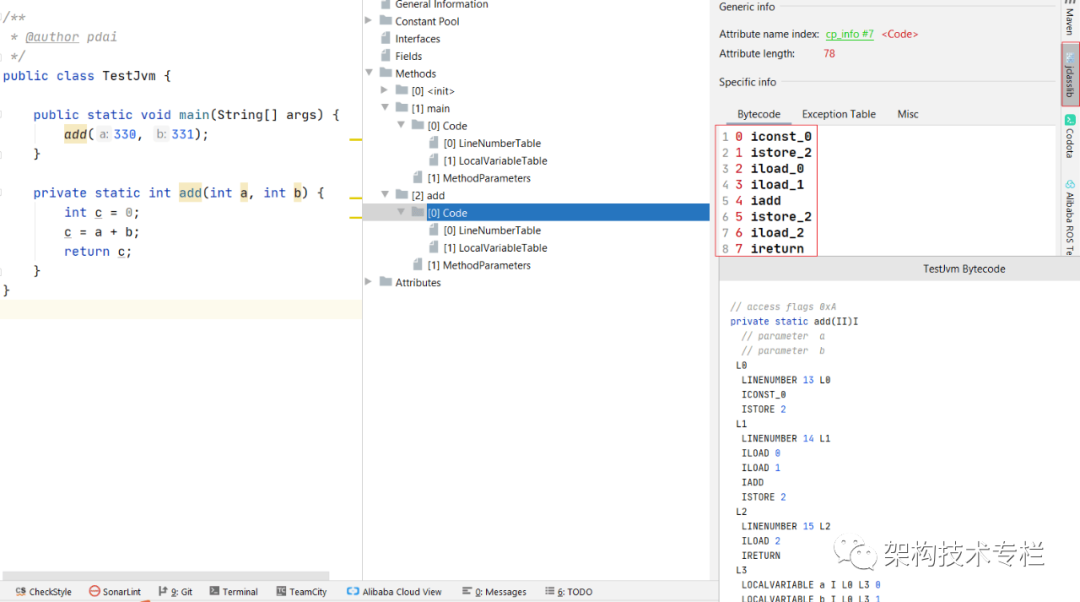Image resolution: width=1080 pixels, height=602 pixels.
Task: Open the 0: Messages tool window
Action: tap(495, 592)
